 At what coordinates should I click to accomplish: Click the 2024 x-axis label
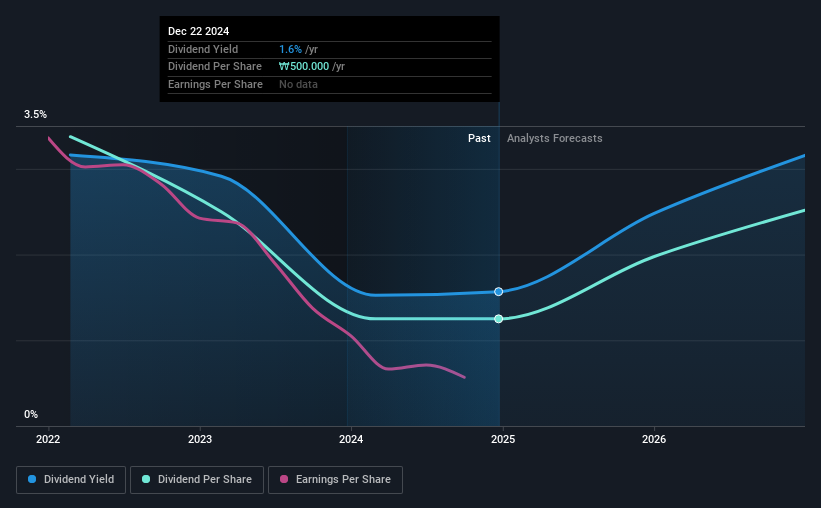(x=351, y=439)
